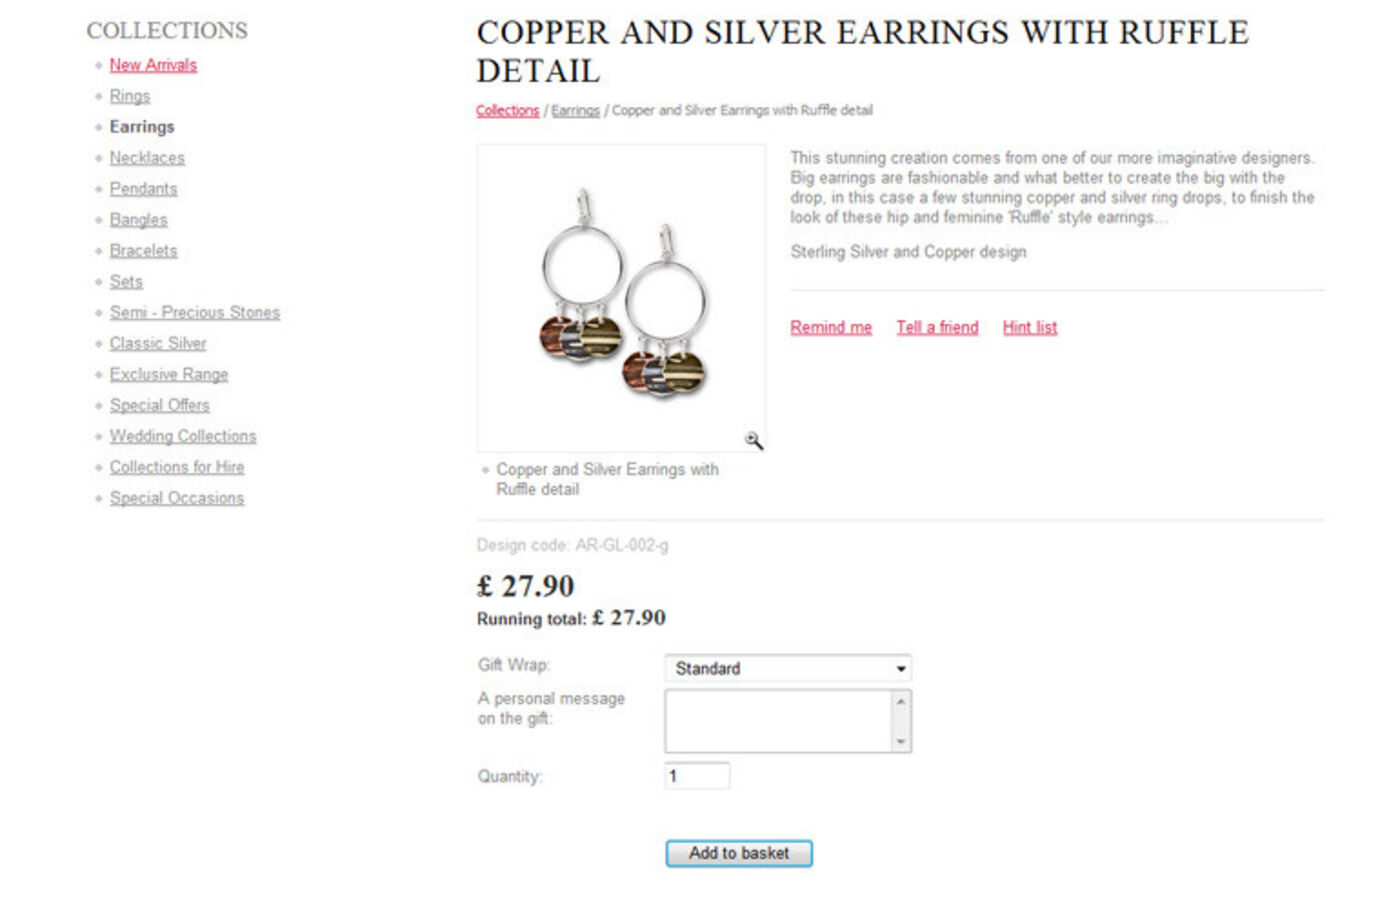Viewport: 1400px width, 910px height.
Task: Open the Gift Wrap dropdown
Action: 788,668
